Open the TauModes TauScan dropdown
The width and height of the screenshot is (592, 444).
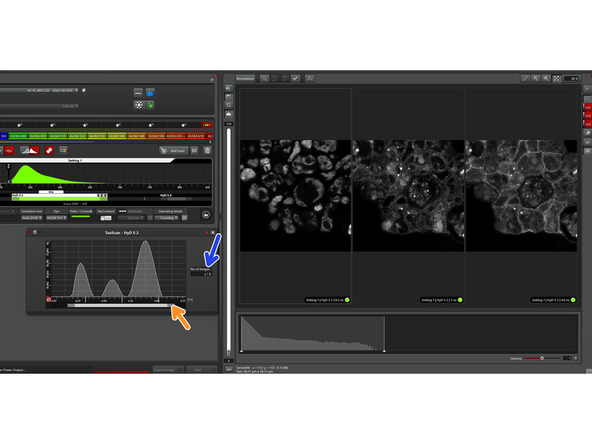point(132,218)
